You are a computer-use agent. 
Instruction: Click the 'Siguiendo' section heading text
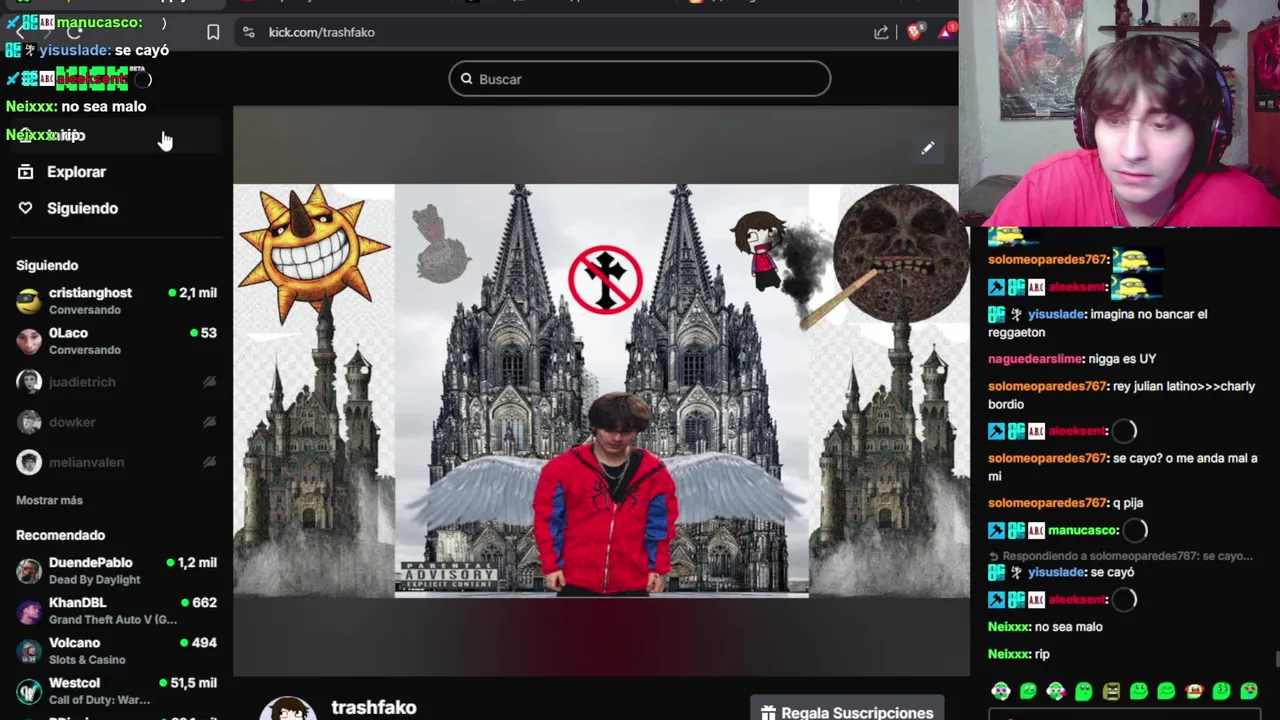click(47, 265)
